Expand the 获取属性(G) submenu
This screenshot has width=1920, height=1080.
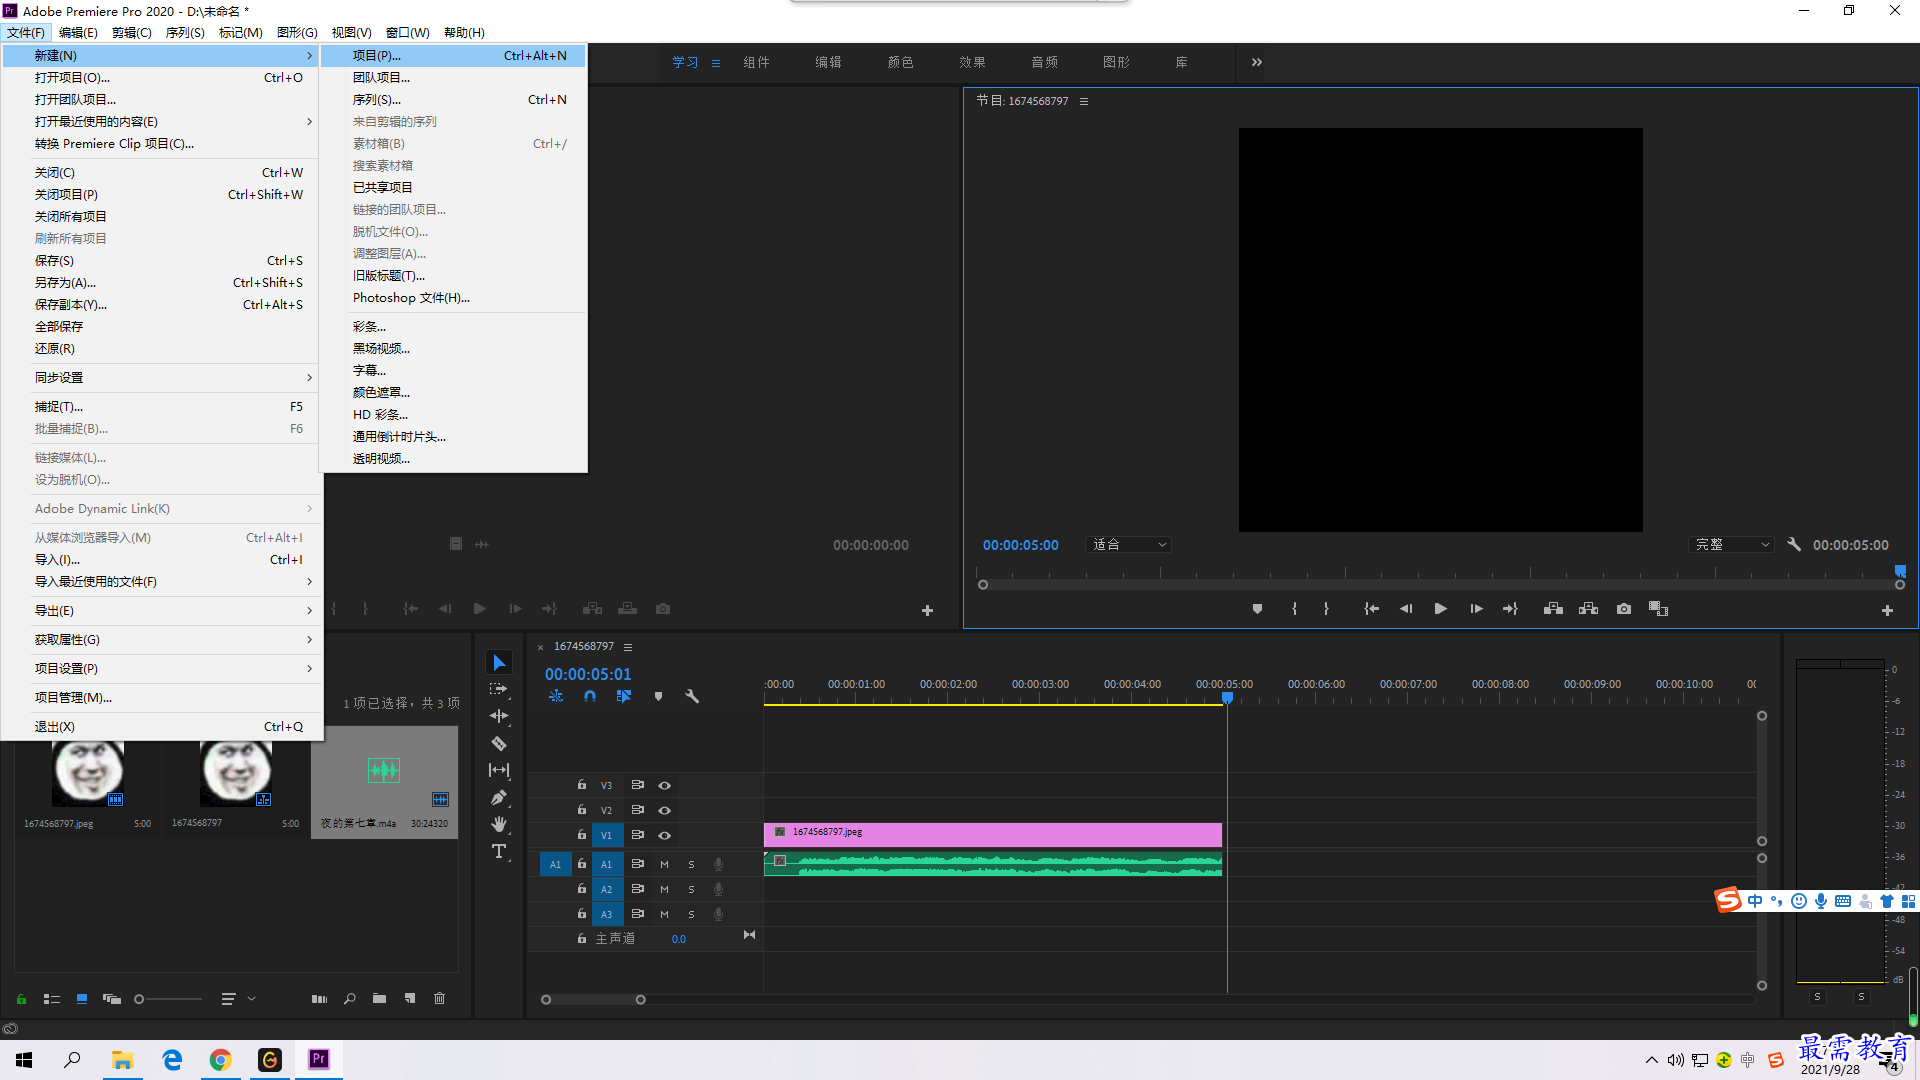coord(160,640)
